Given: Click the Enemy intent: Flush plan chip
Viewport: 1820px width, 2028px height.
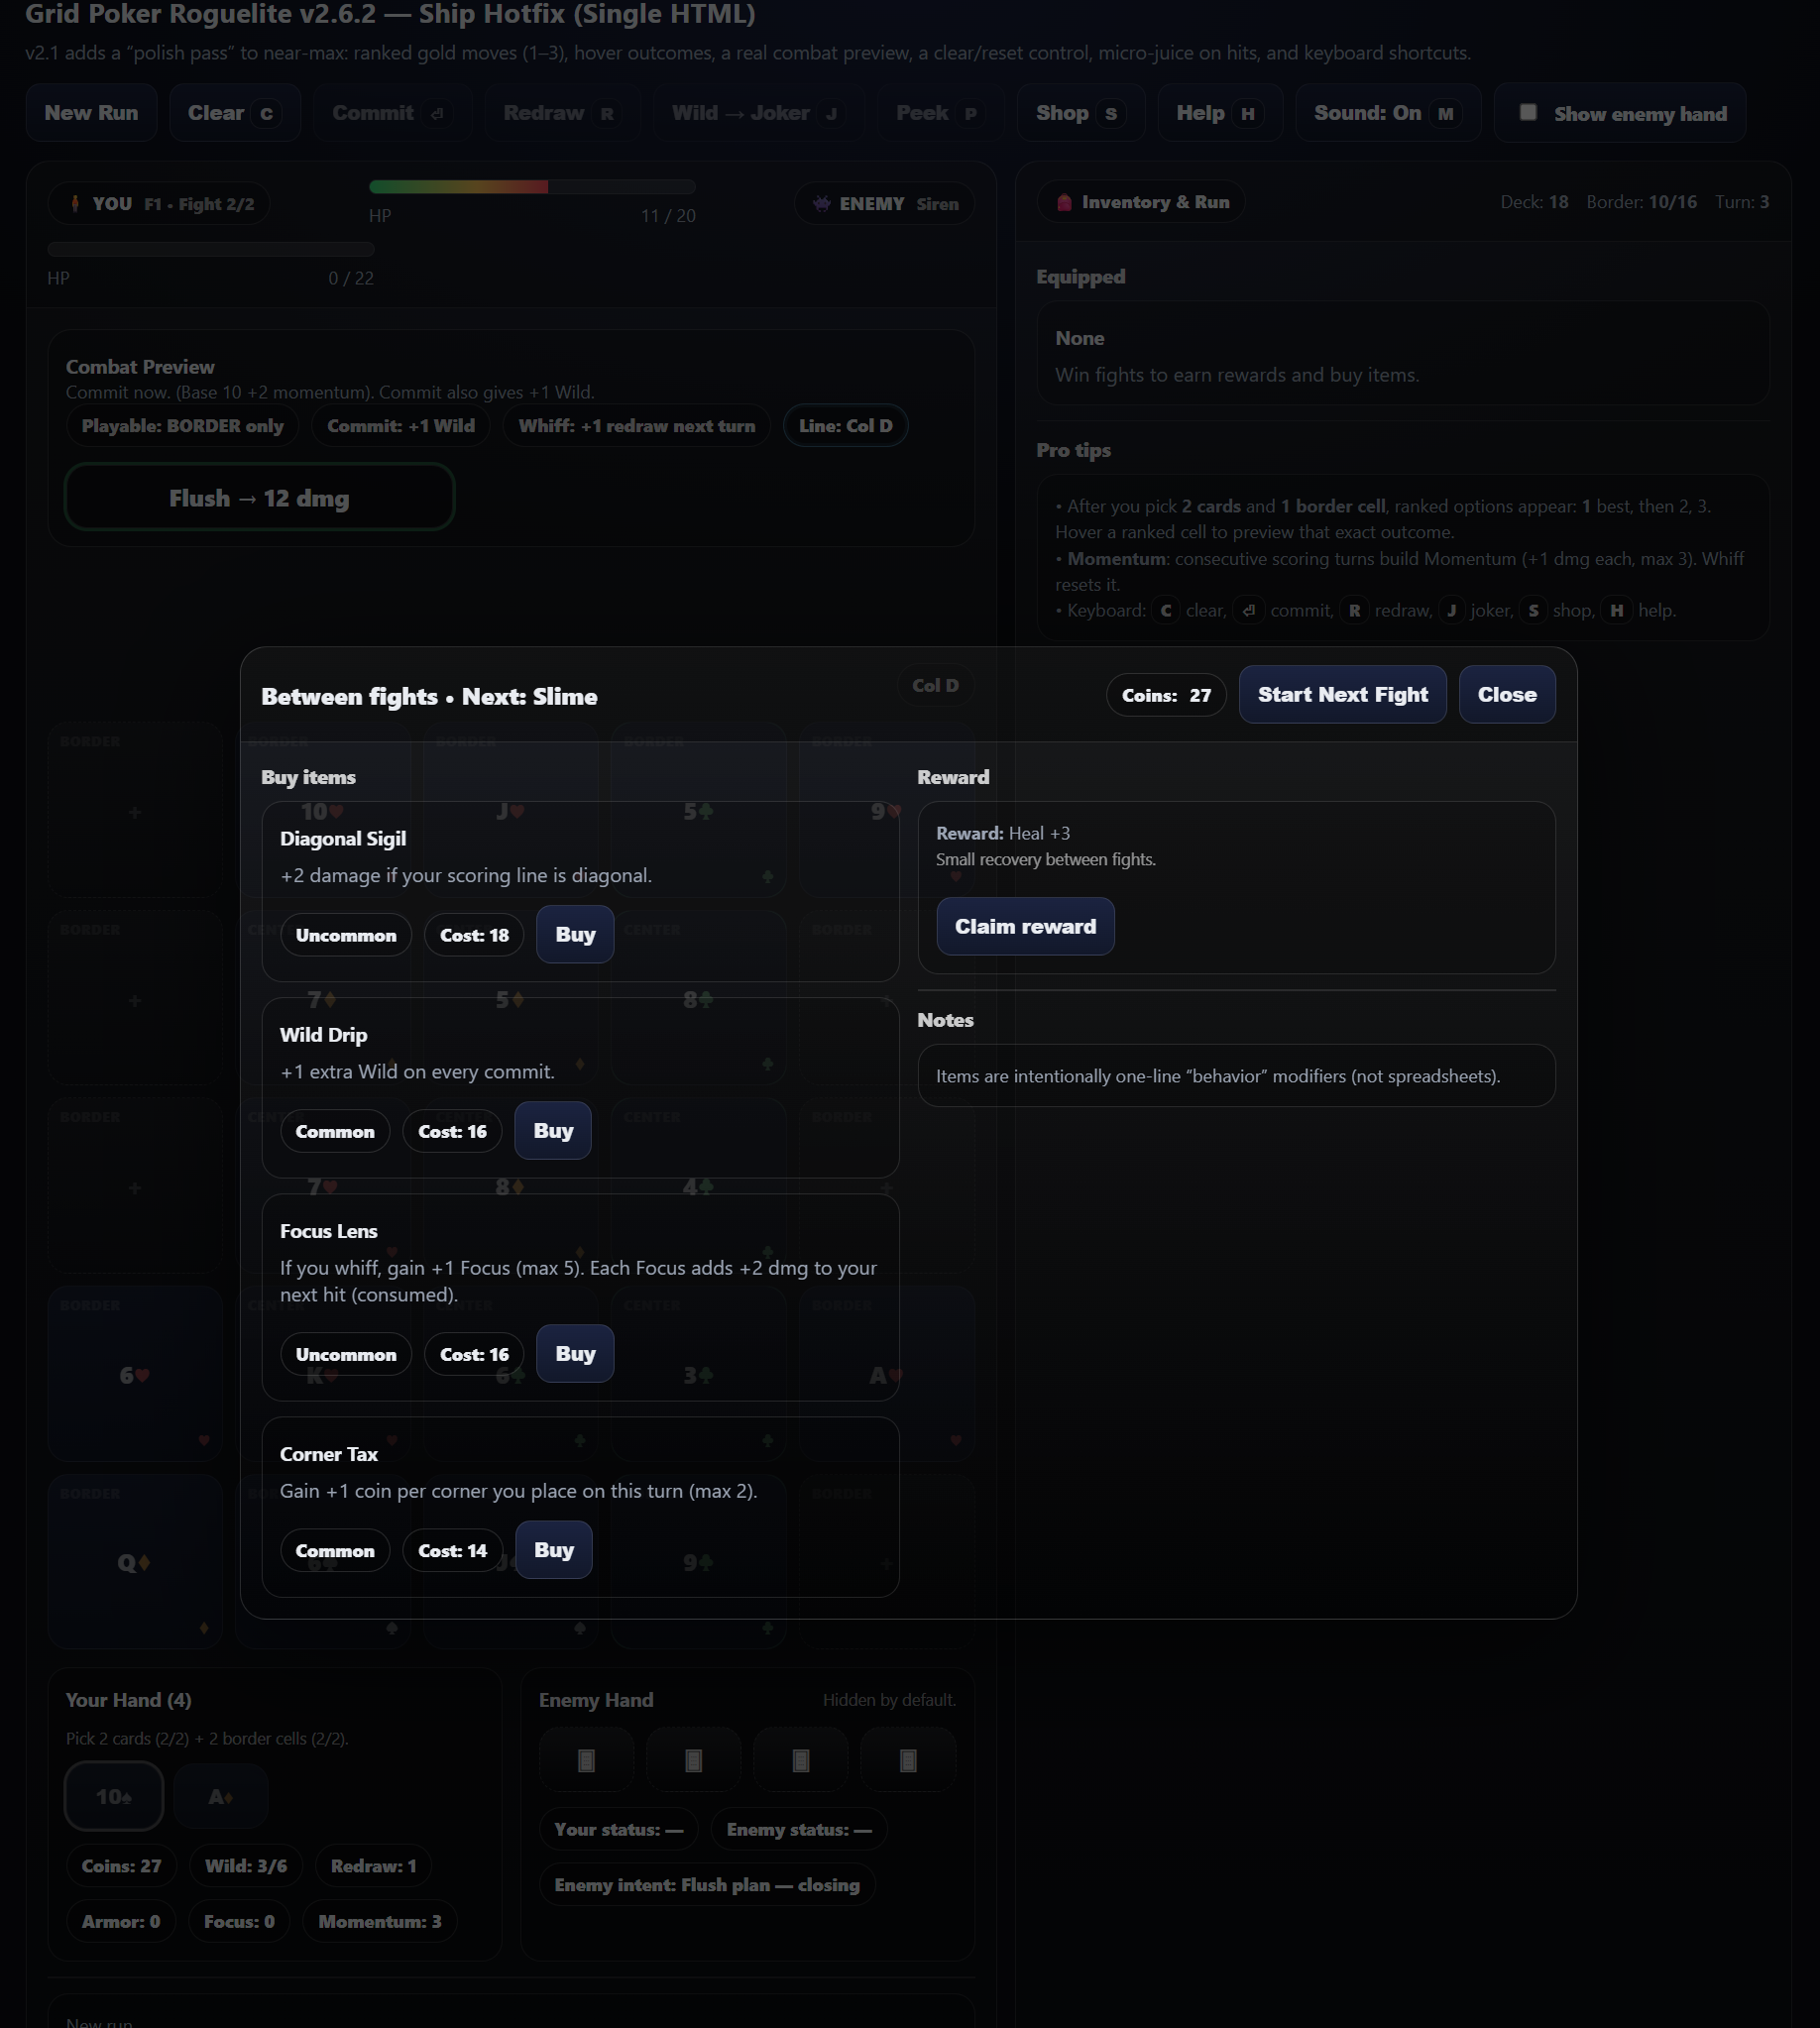Looking at the screenshot, I should point(707,1884).
